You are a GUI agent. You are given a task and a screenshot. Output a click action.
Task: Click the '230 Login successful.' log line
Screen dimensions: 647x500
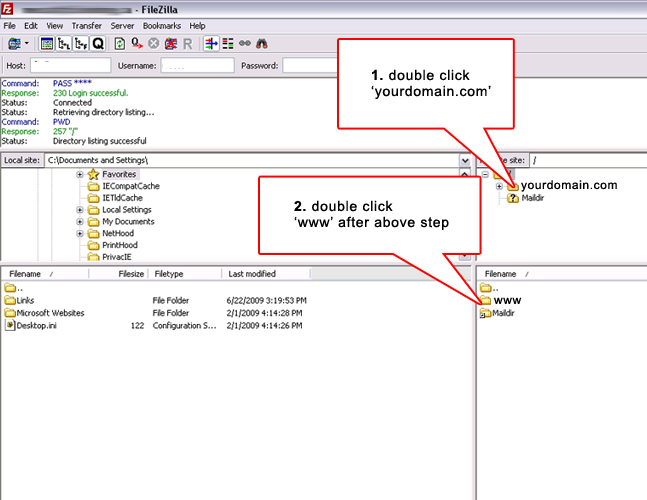tap(90, 93)
